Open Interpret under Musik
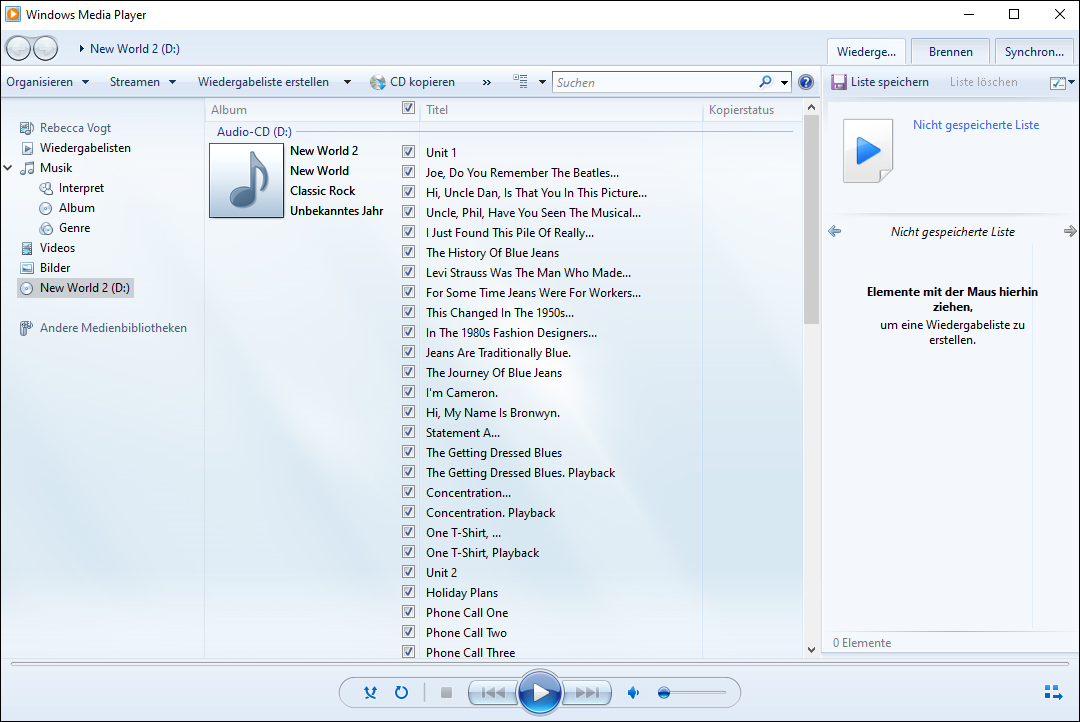Image resolution: width=1080 pixels, height=722 pixels. 81,188
